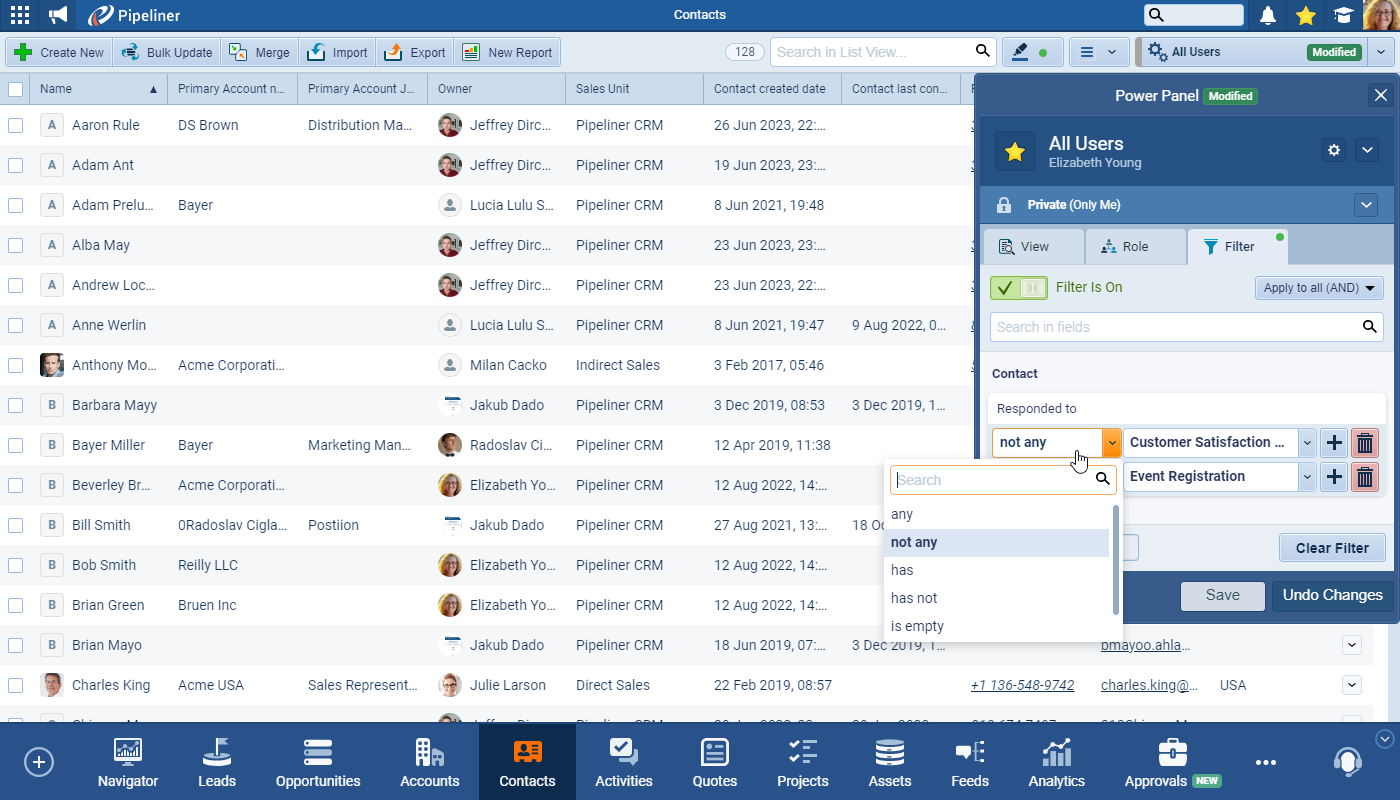Click the favorites star icon in header
This screenshot has width=1400, height=800.
pyautogui.click(x=1305, y=15)
